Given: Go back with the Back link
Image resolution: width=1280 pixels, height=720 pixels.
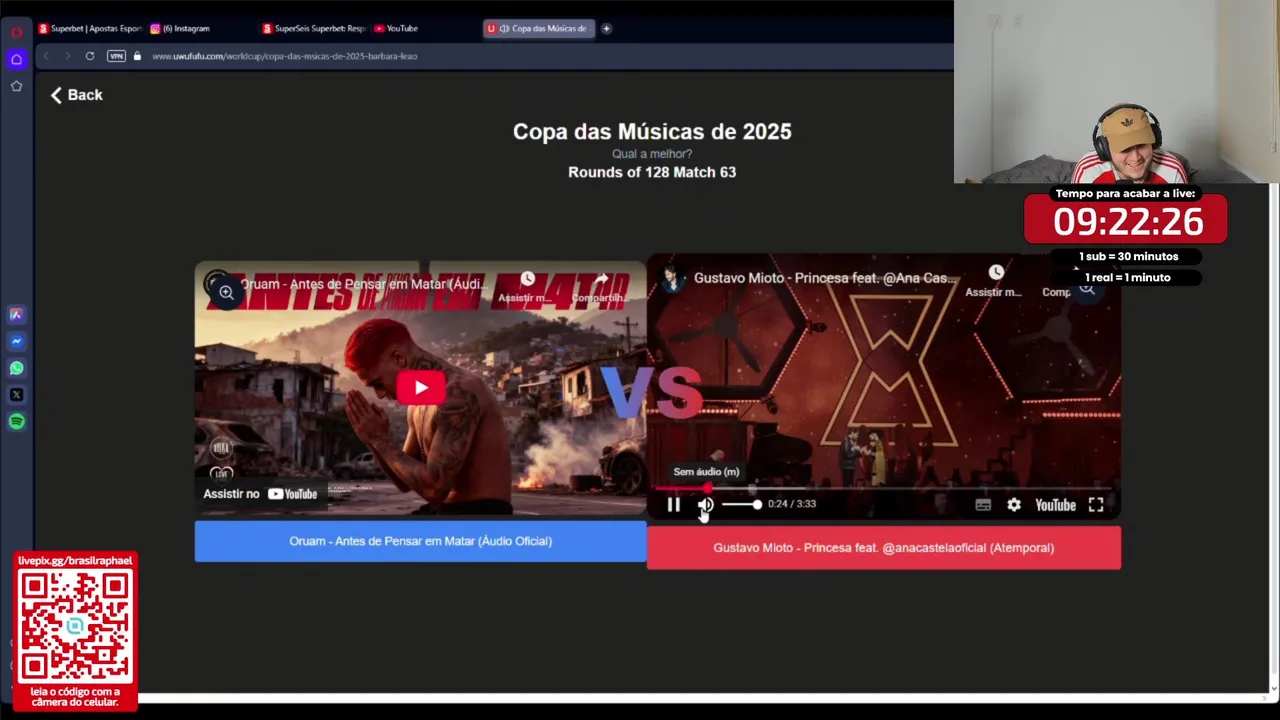Looking at the screenshot, I should [77, 95].
